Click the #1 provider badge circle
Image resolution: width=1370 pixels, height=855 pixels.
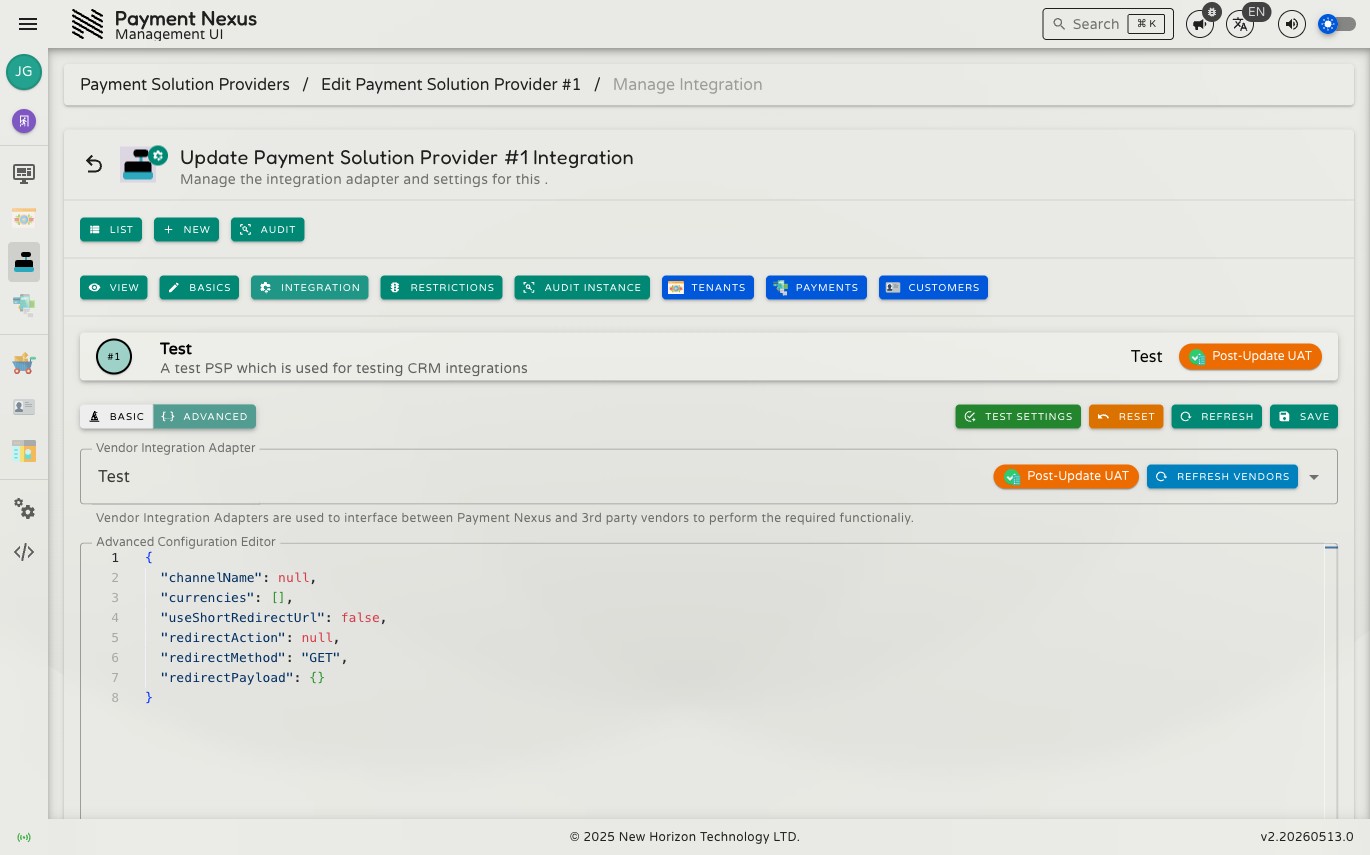(114, 357)
